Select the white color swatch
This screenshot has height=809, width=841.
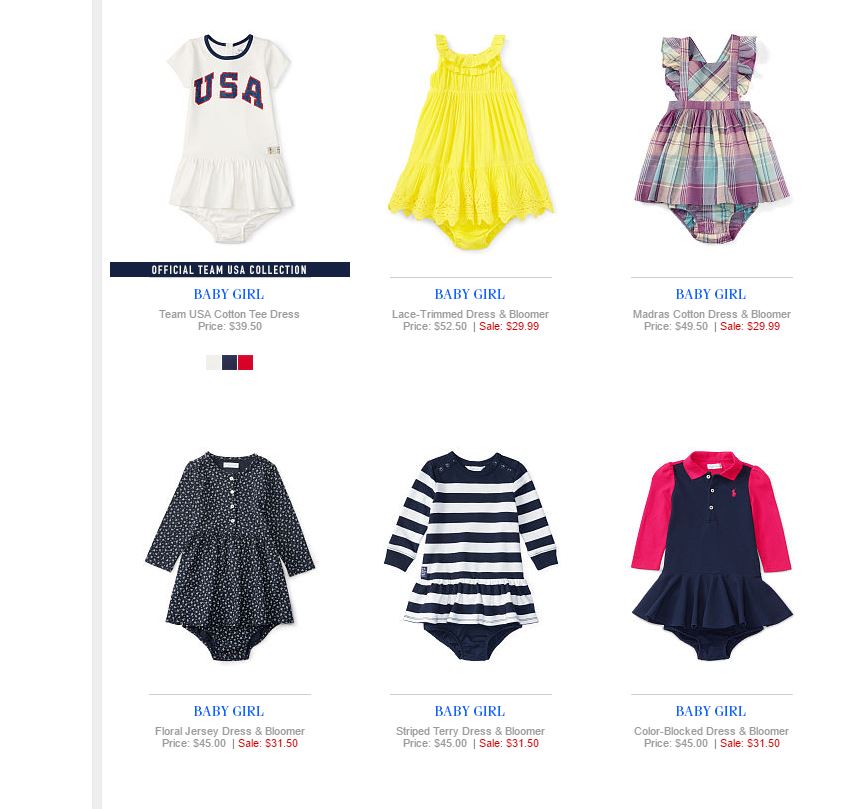pos(213,363)
